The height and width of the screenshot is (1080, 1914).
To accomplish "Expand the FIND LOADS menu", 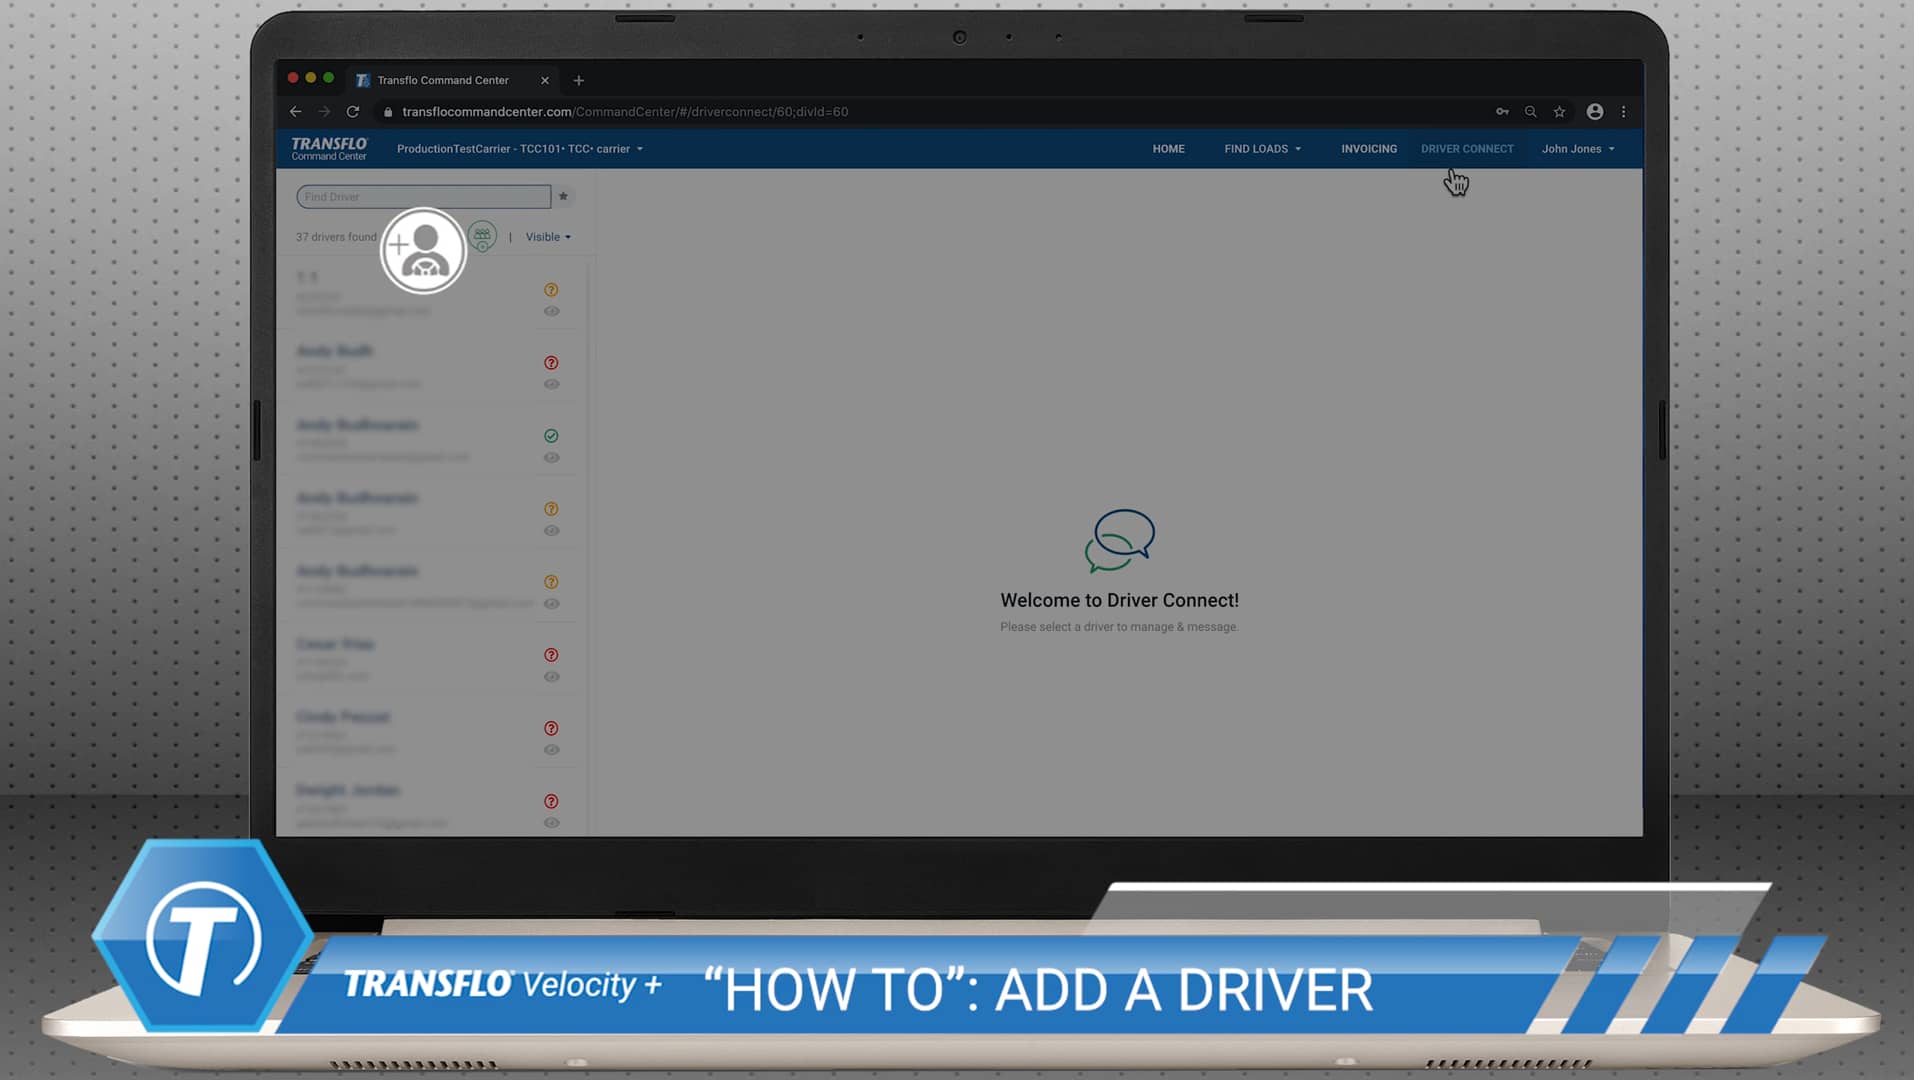I will 1263,149.
